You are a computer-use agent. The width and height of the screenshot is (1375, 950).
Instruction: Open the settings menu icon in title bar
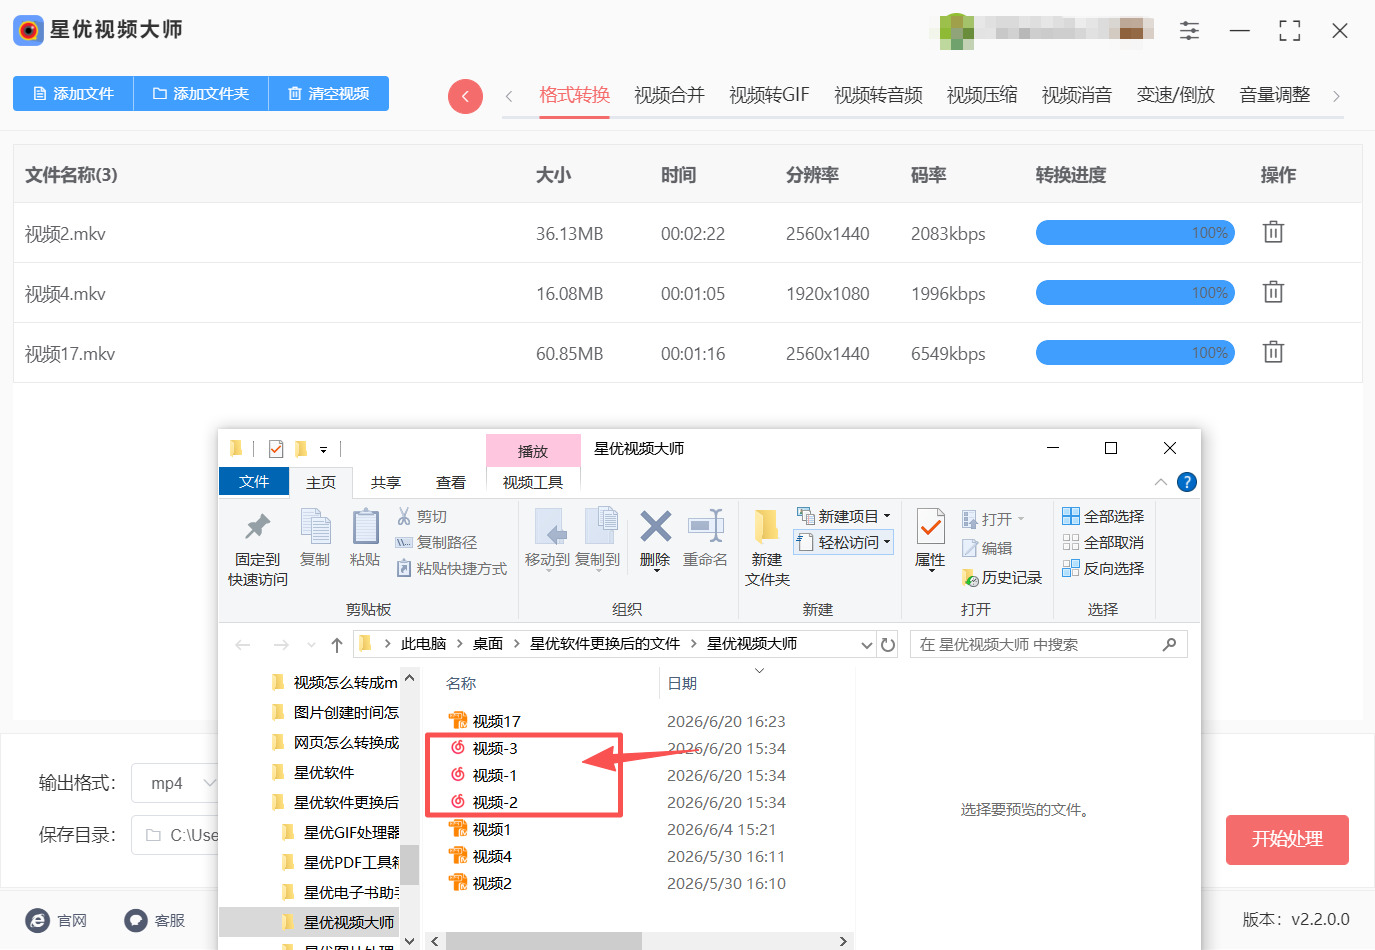pos(1189,31)
